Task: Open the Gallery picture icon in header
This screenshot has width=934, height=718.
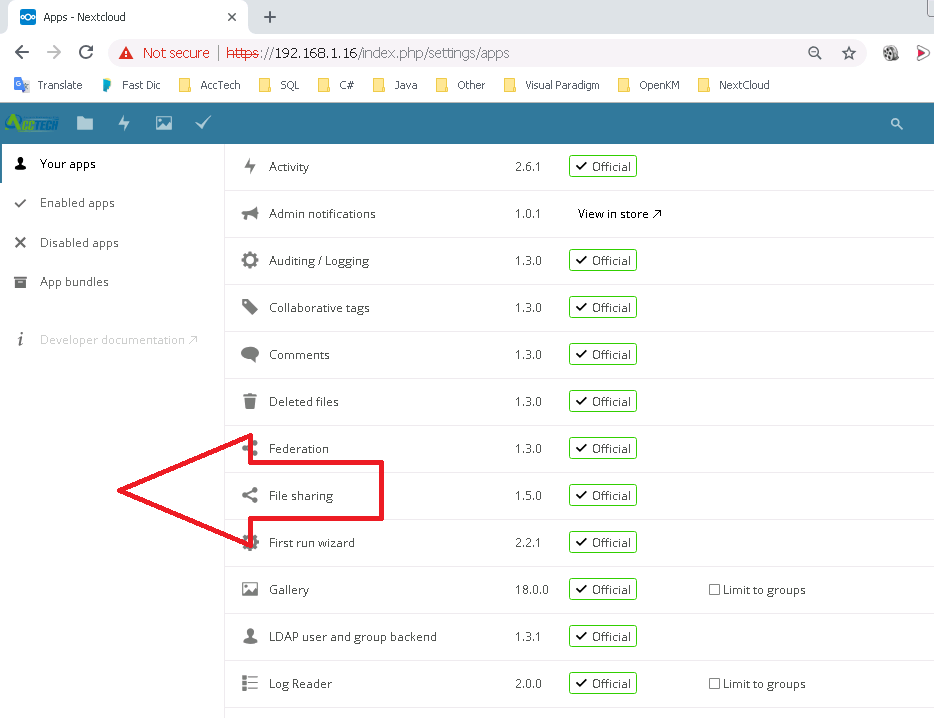Action: (x=164, y=123)
